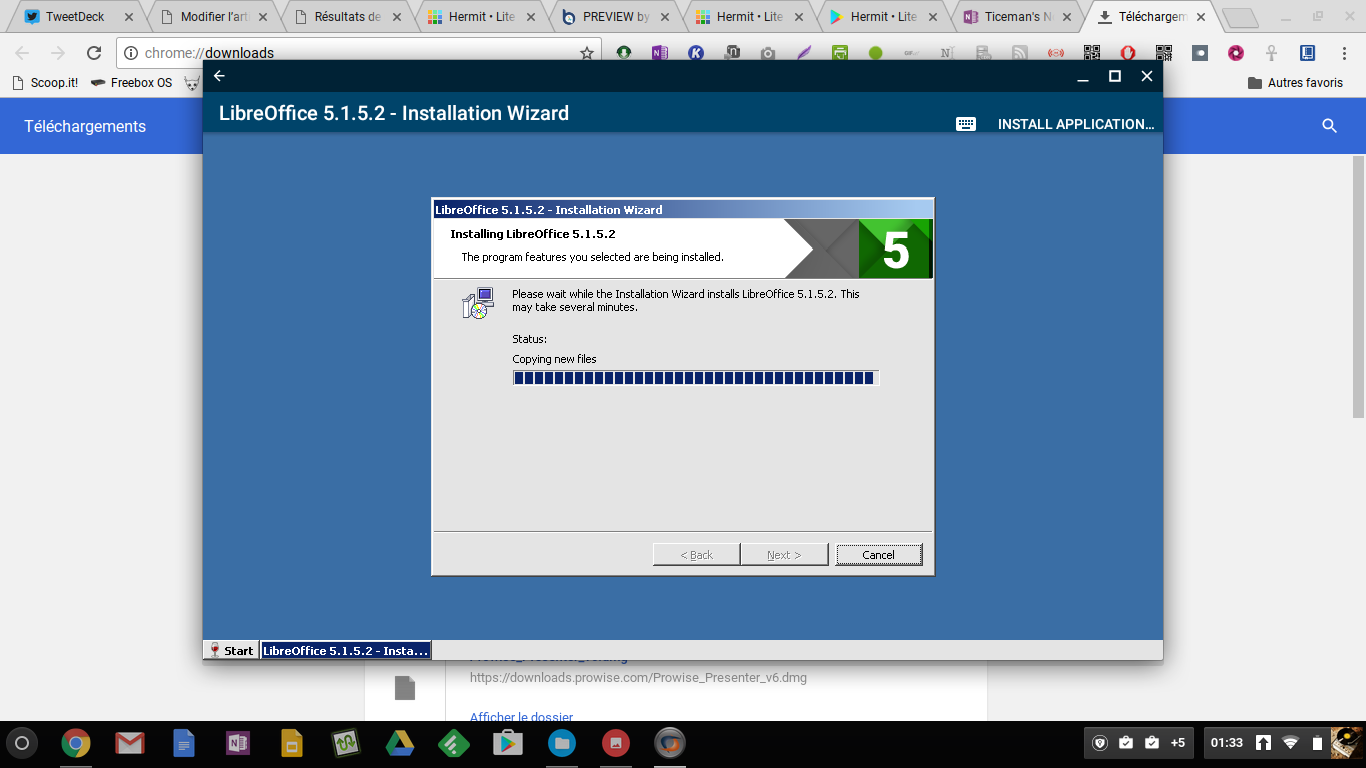Open CrossOver from the shelf
1366x768 pixels.
(670, 743)
